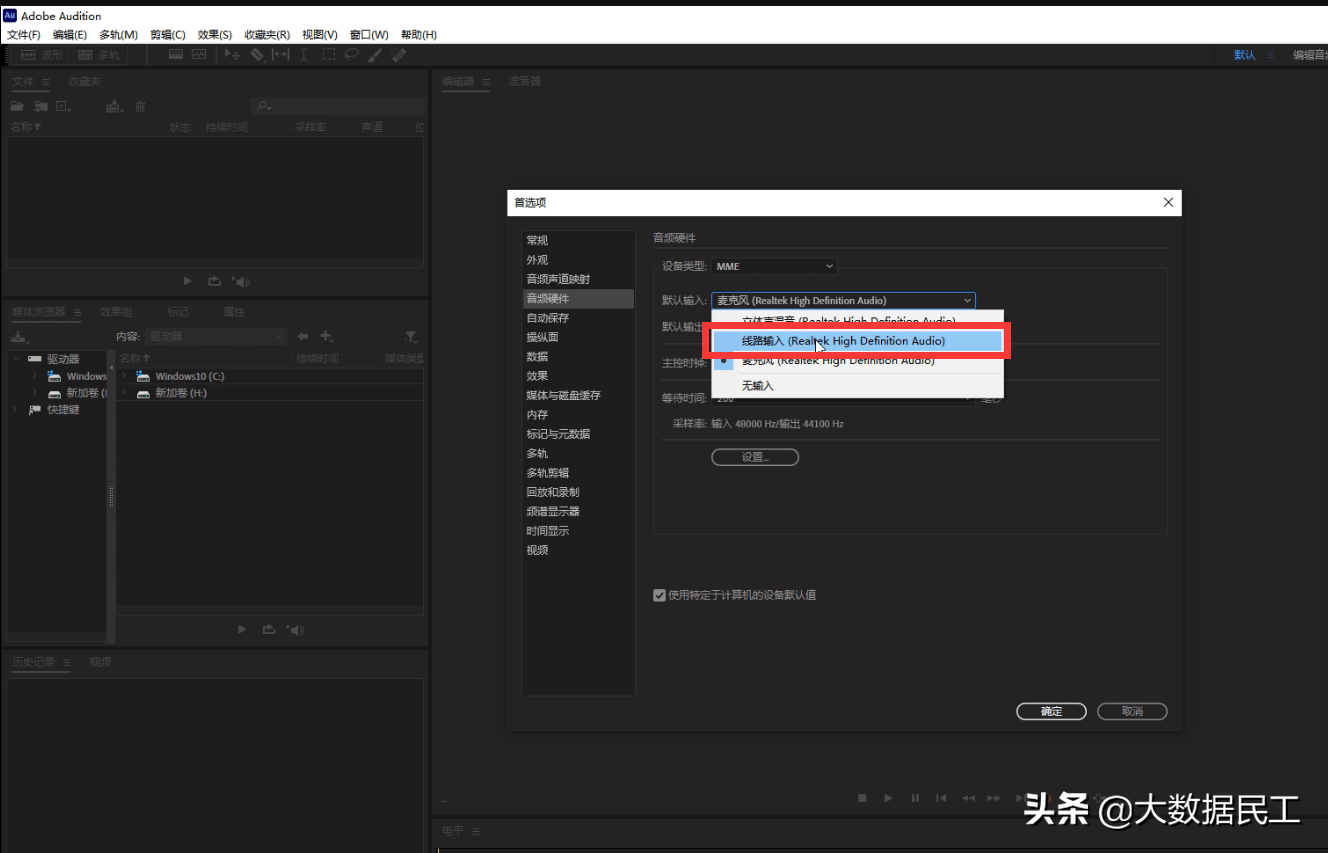
Task: Open the Files search dropdown magnifier
Action: pos(263,106)
